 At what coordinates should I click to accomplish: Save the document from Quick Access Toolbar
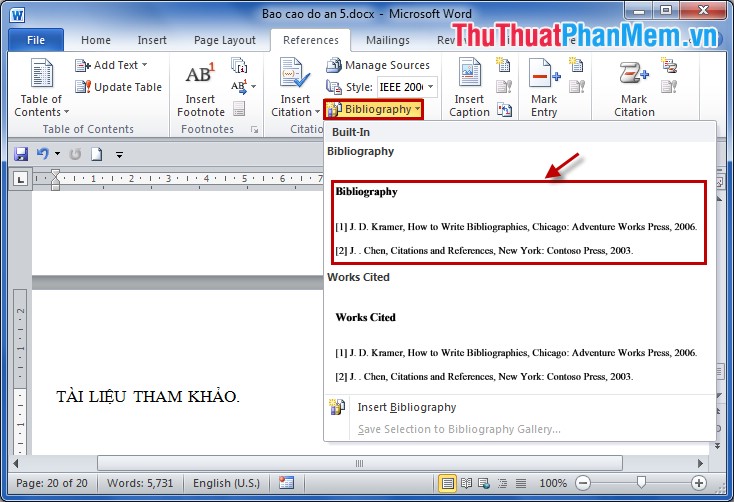[x=21, y=154]
